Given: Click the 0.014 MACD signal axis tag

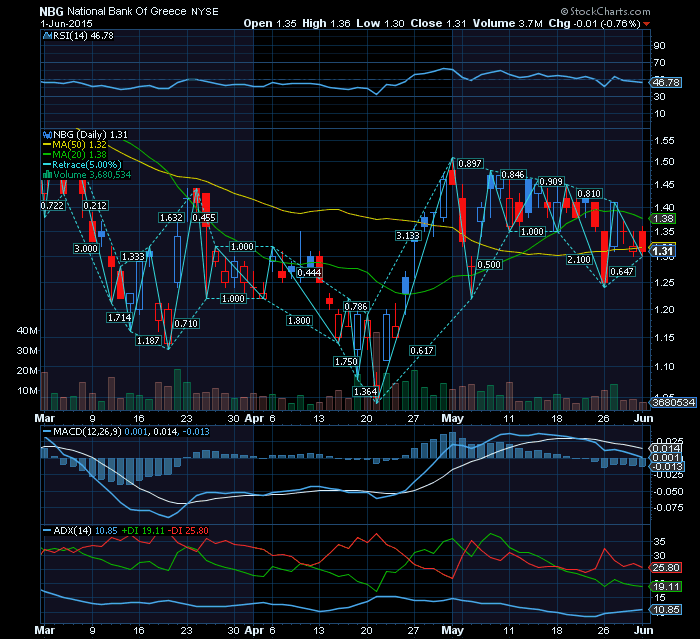Looking at the screenshot, I should coord(666,449).
